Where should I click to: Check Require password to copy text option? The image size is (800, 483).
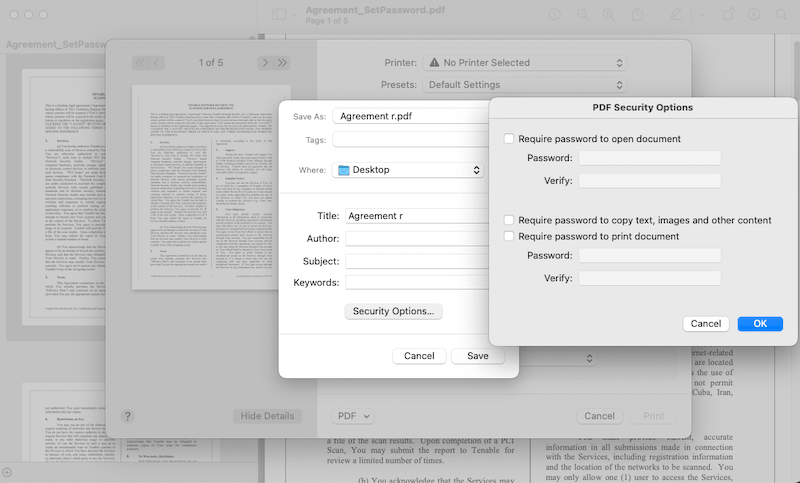click(x=509, y=220)
